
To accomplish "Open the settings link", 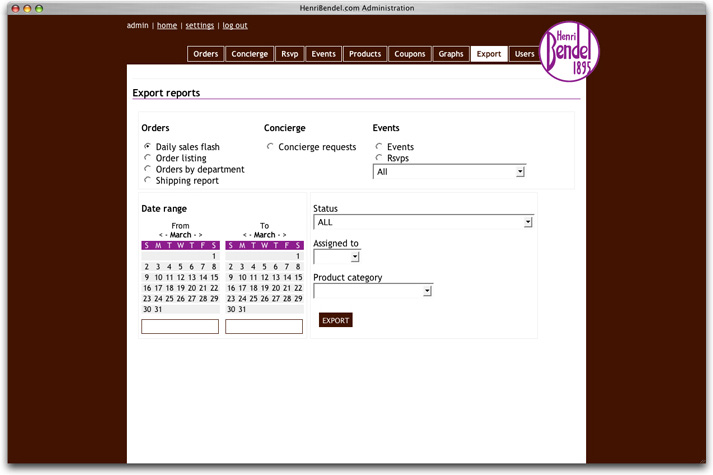I will [x=199, y=26].
